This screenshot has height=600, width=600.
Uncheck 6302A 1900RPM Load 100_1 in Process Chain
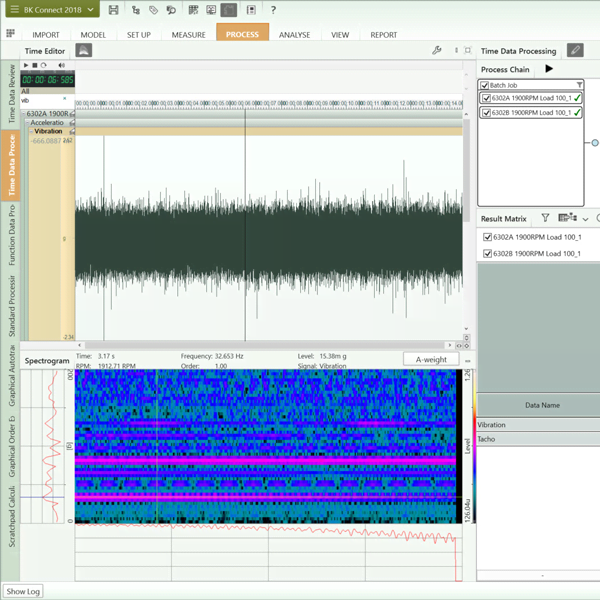[x=486, y=98]
